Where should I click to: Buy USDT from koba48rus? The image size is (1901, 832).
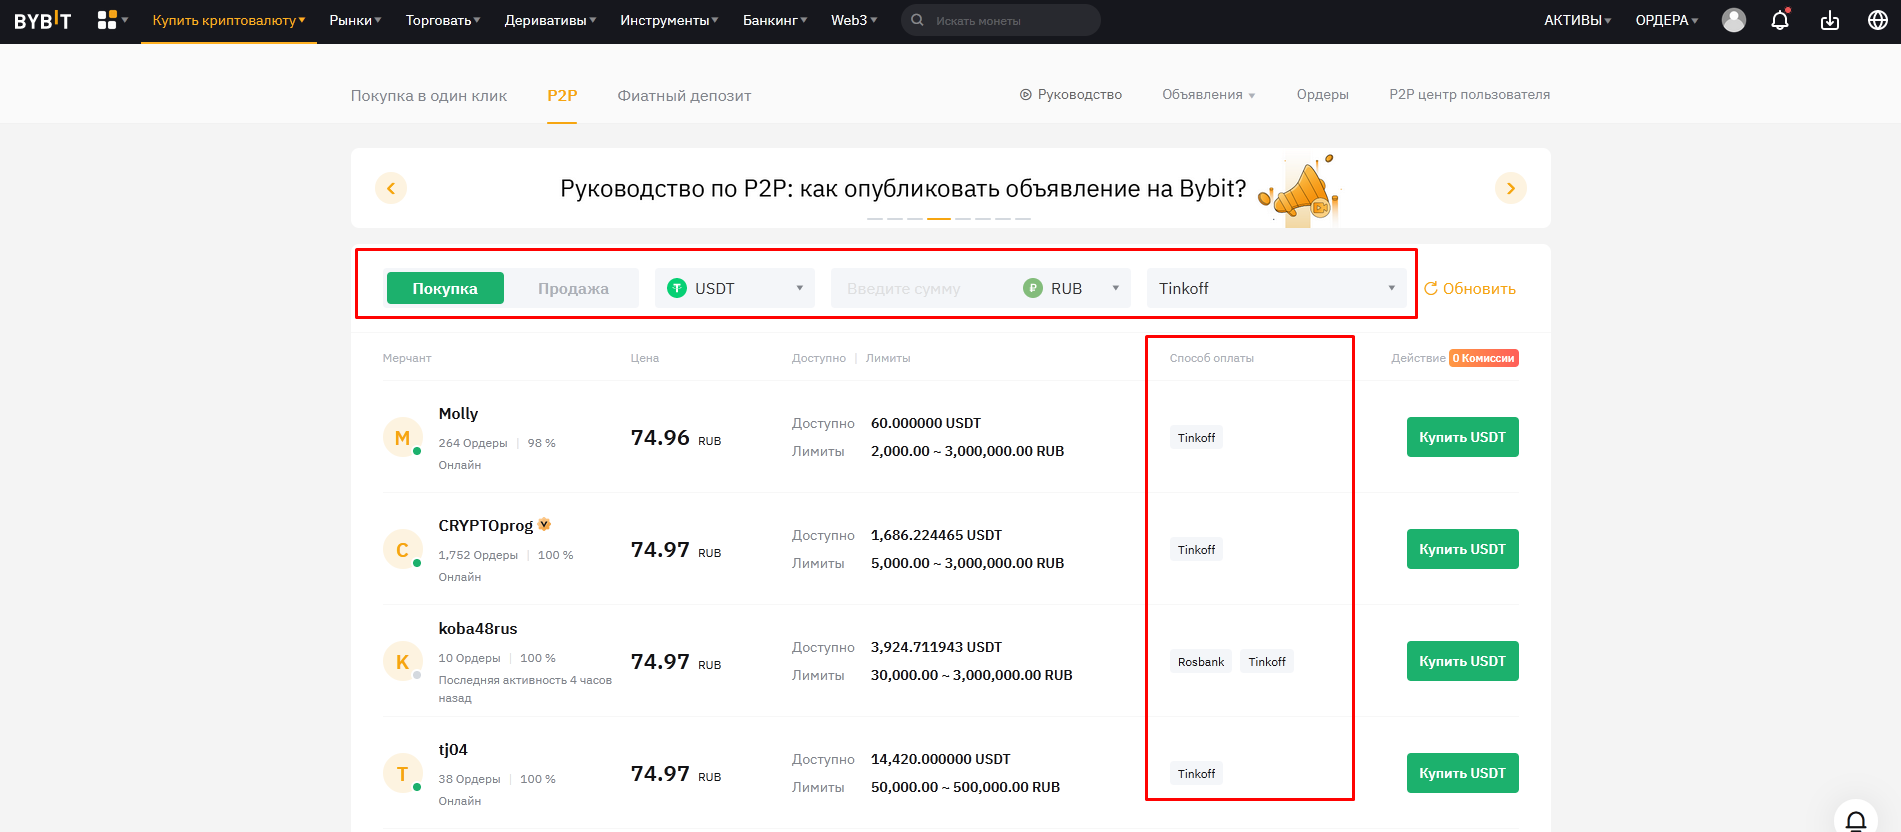[1463, 661]
